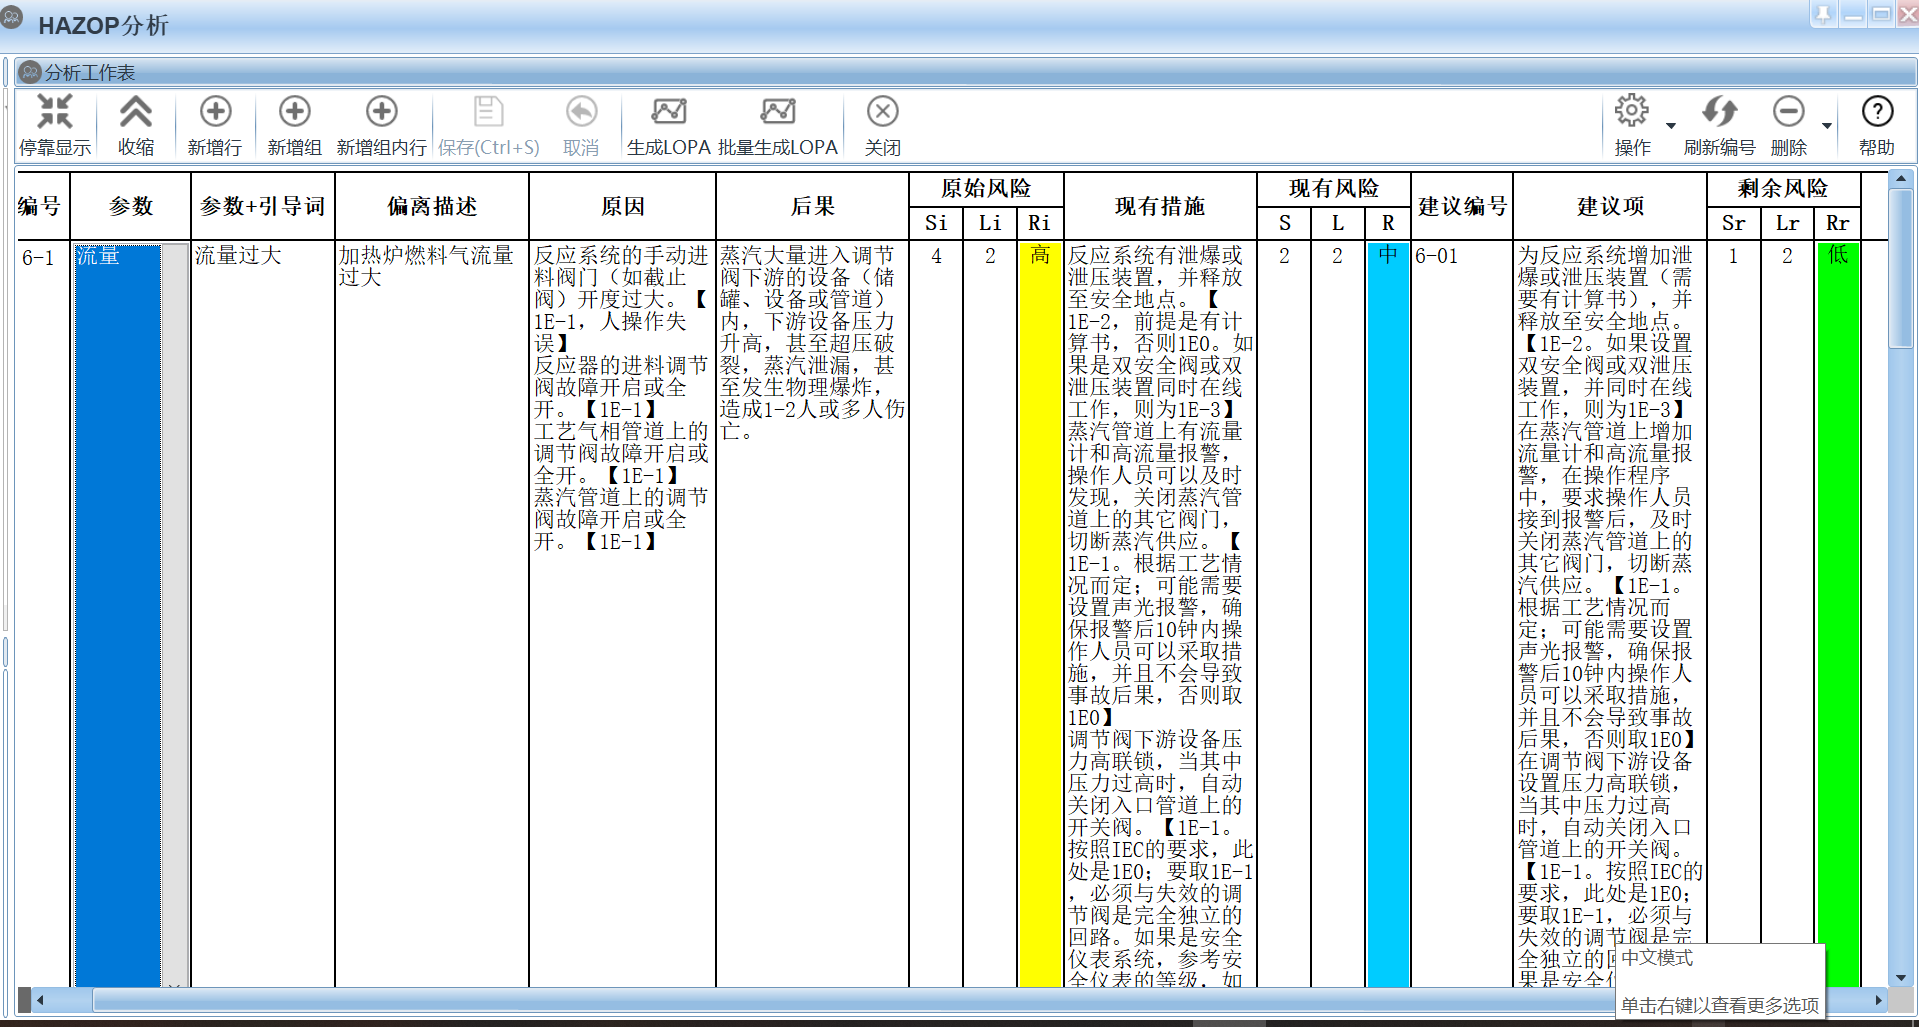The image size is (1927, 1027).
Task: Select the green 低 risk cell
Action: [1838, 614]
